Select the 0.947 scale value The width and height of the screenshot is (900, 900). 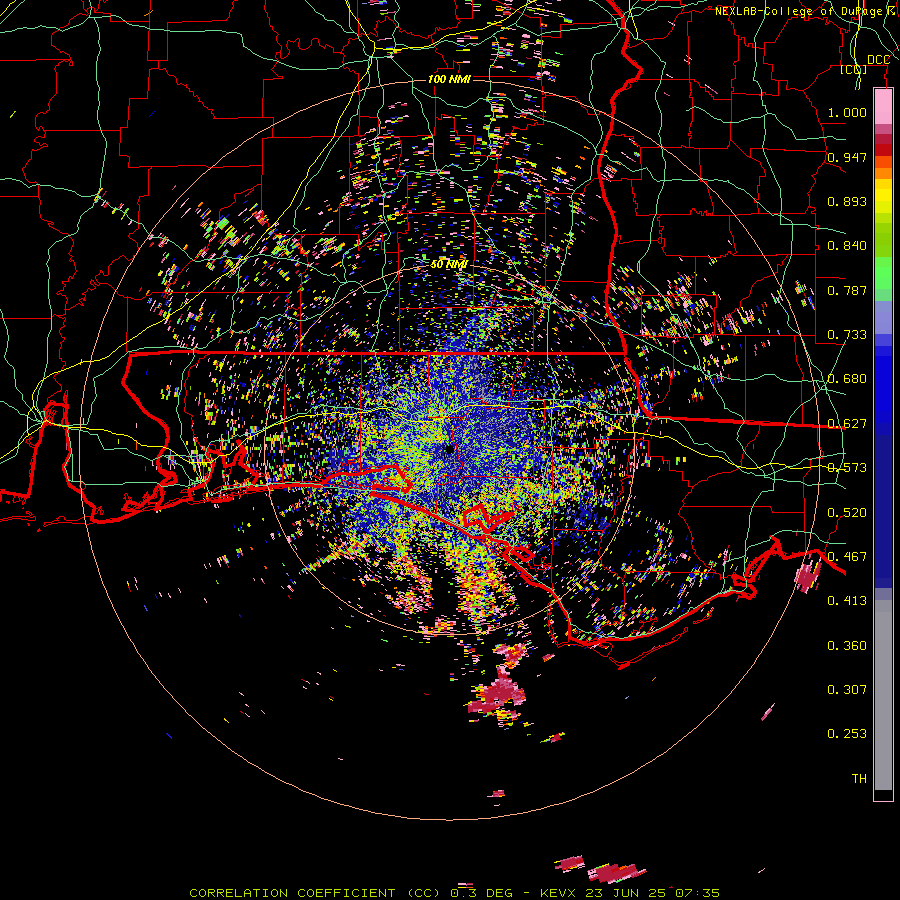point(847,157)
